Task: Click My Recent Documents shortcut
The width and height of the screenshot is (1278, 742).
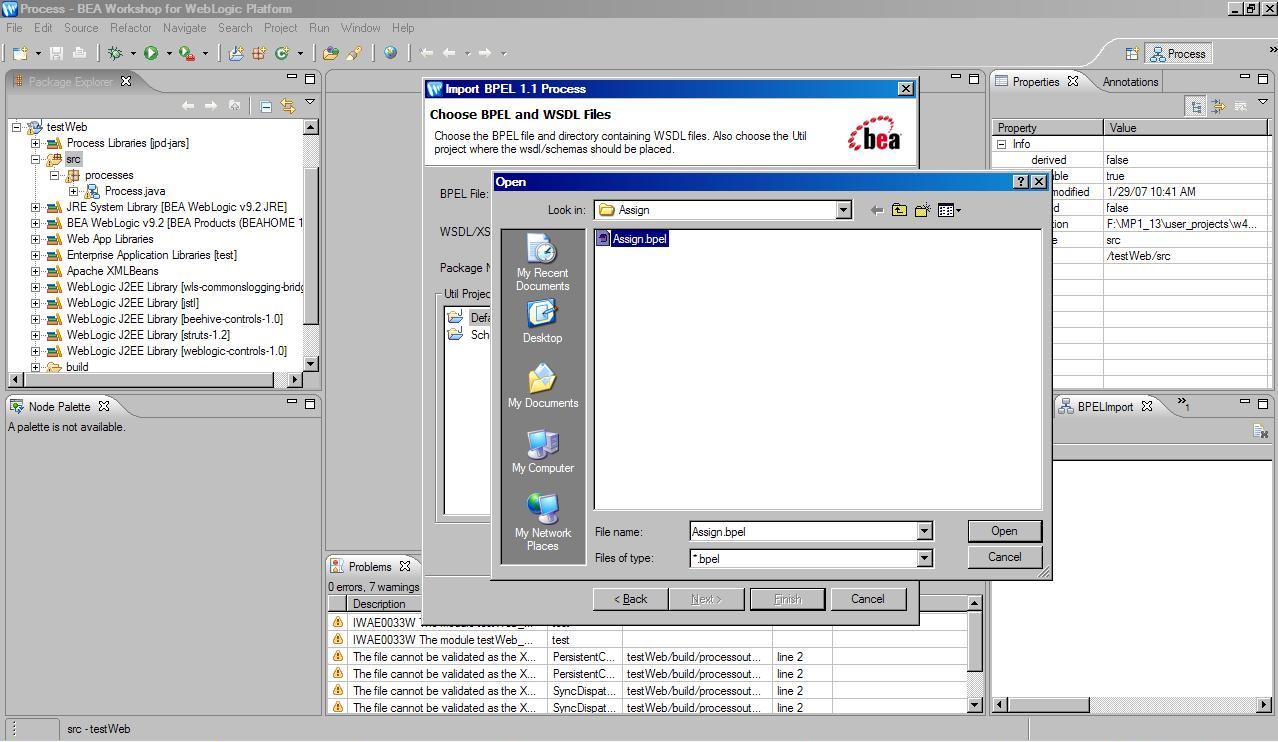Action: 542,263
